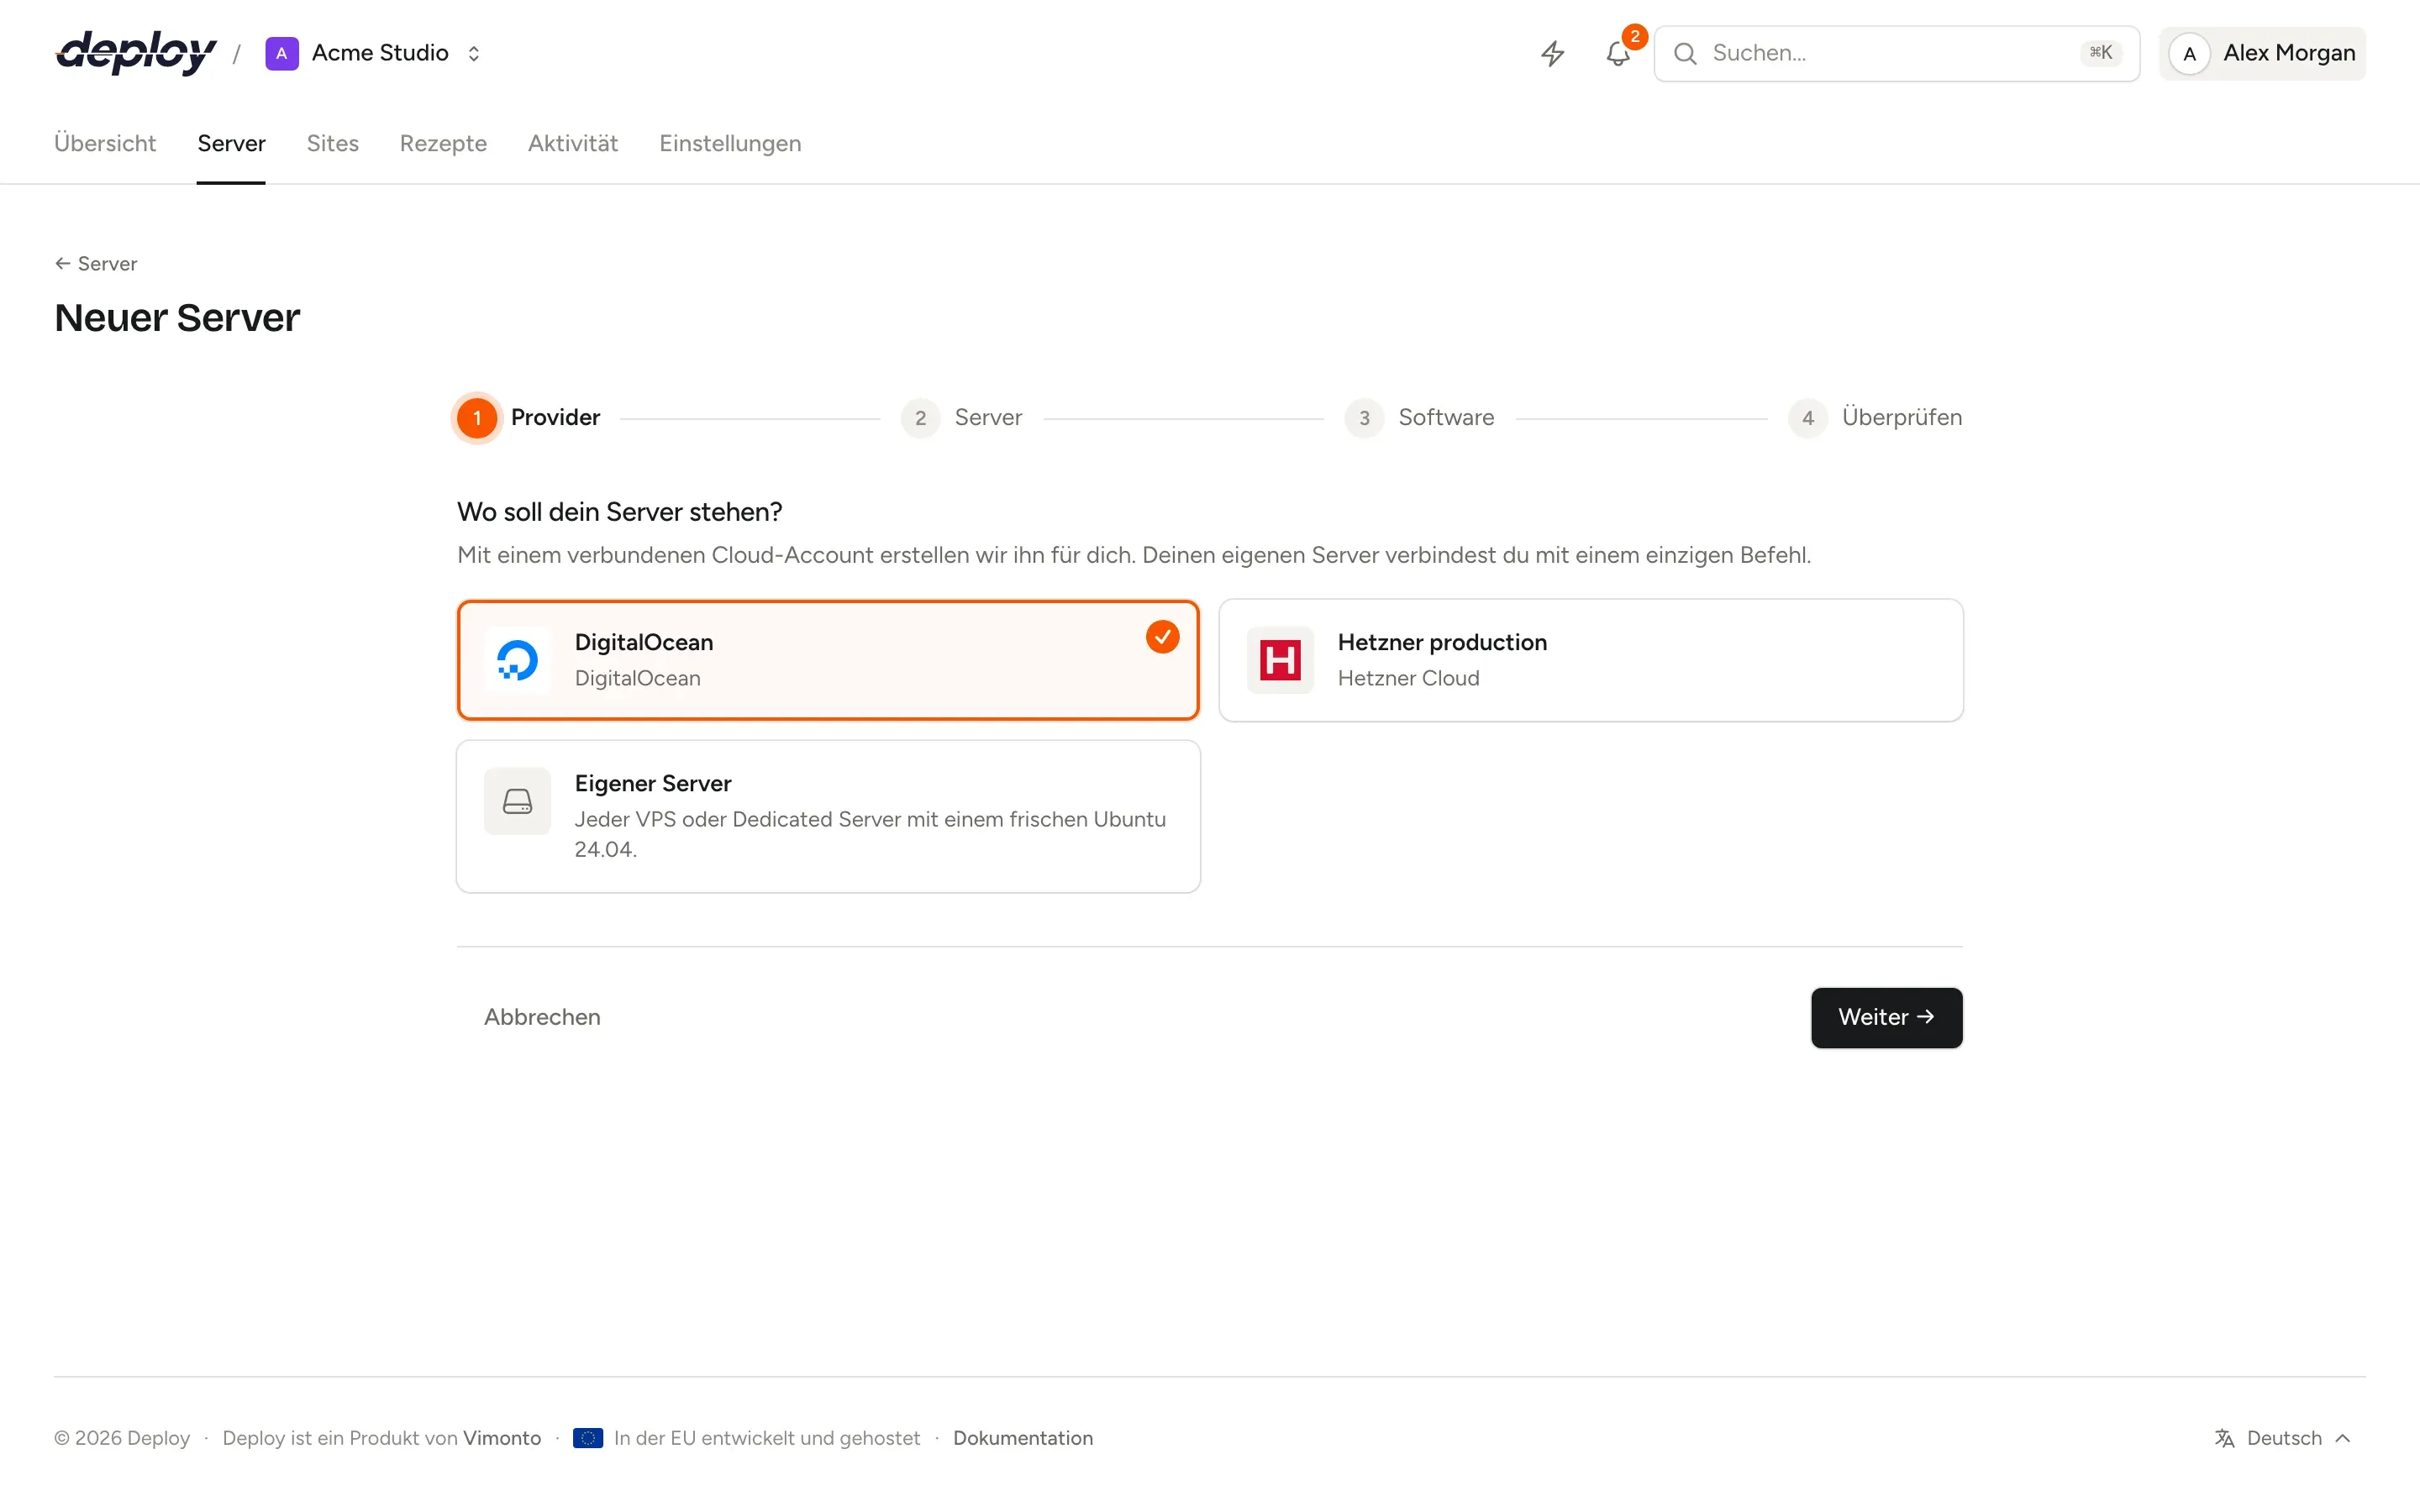Click the Eigener Server hard drive icon
This screenshot has width=2420, height=1512.
517,801
